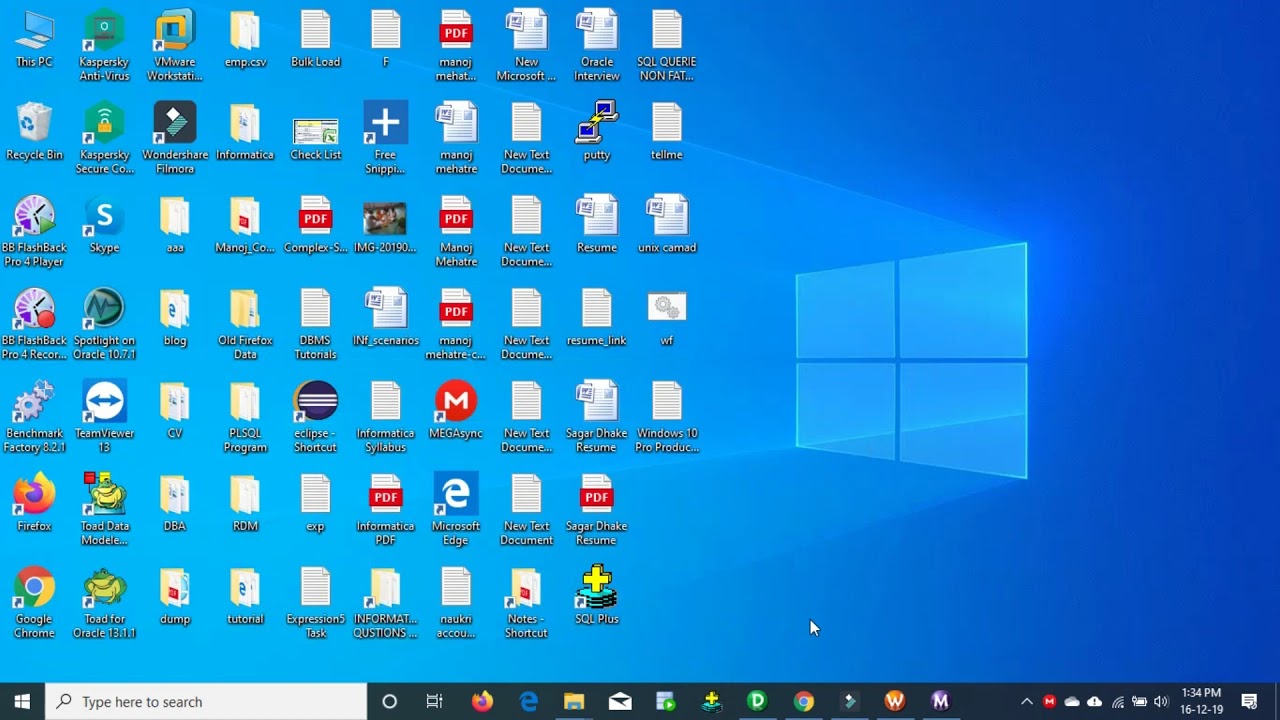The image size is (1280, 720).
Task: Open the emp.csv folder icon
Action: click(245, 40)
